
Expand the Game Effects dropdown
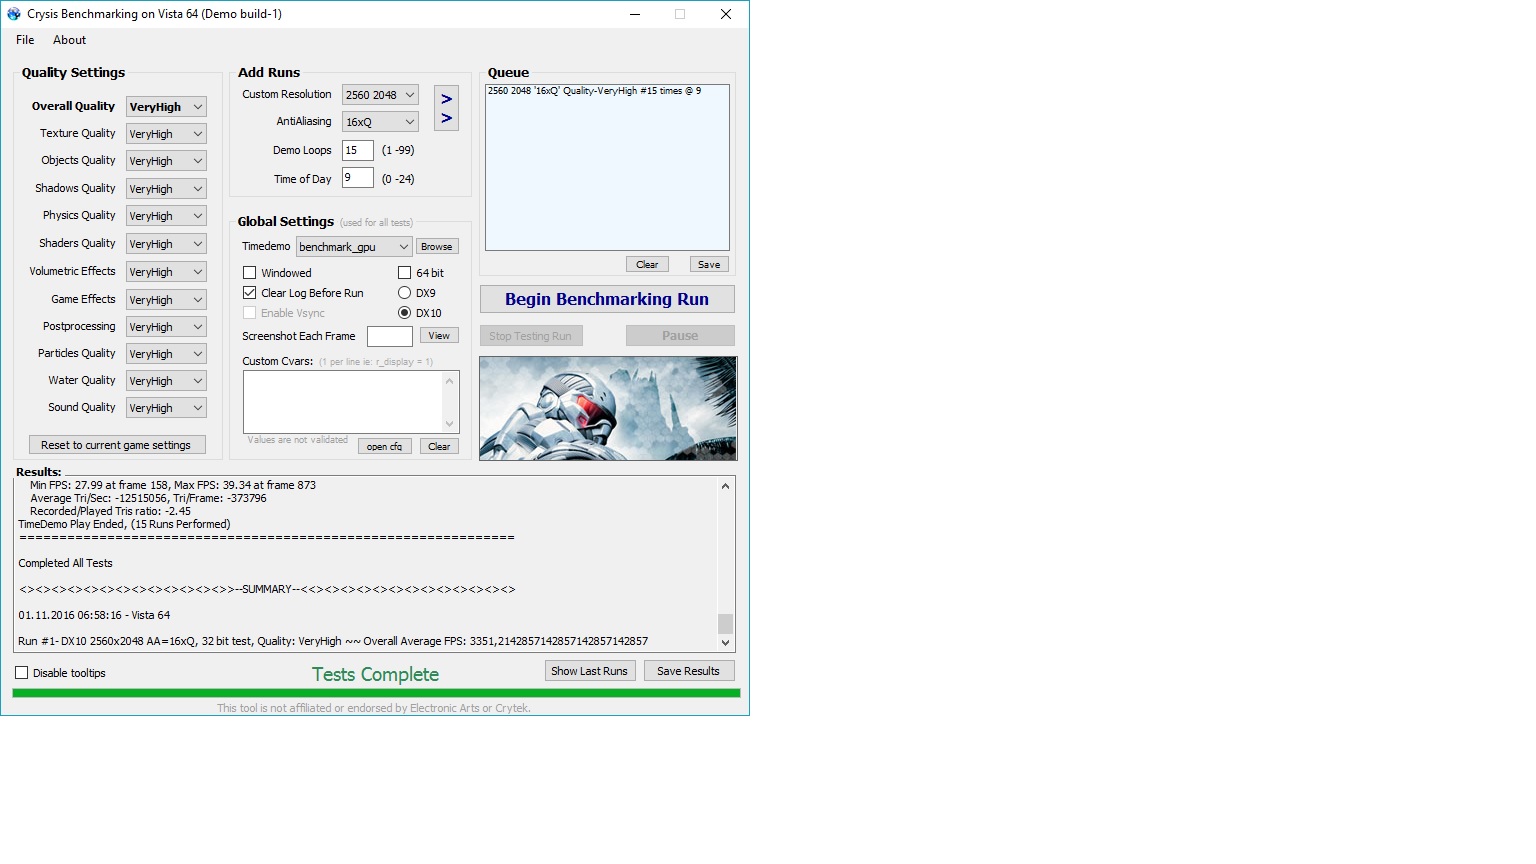point(166,300)
